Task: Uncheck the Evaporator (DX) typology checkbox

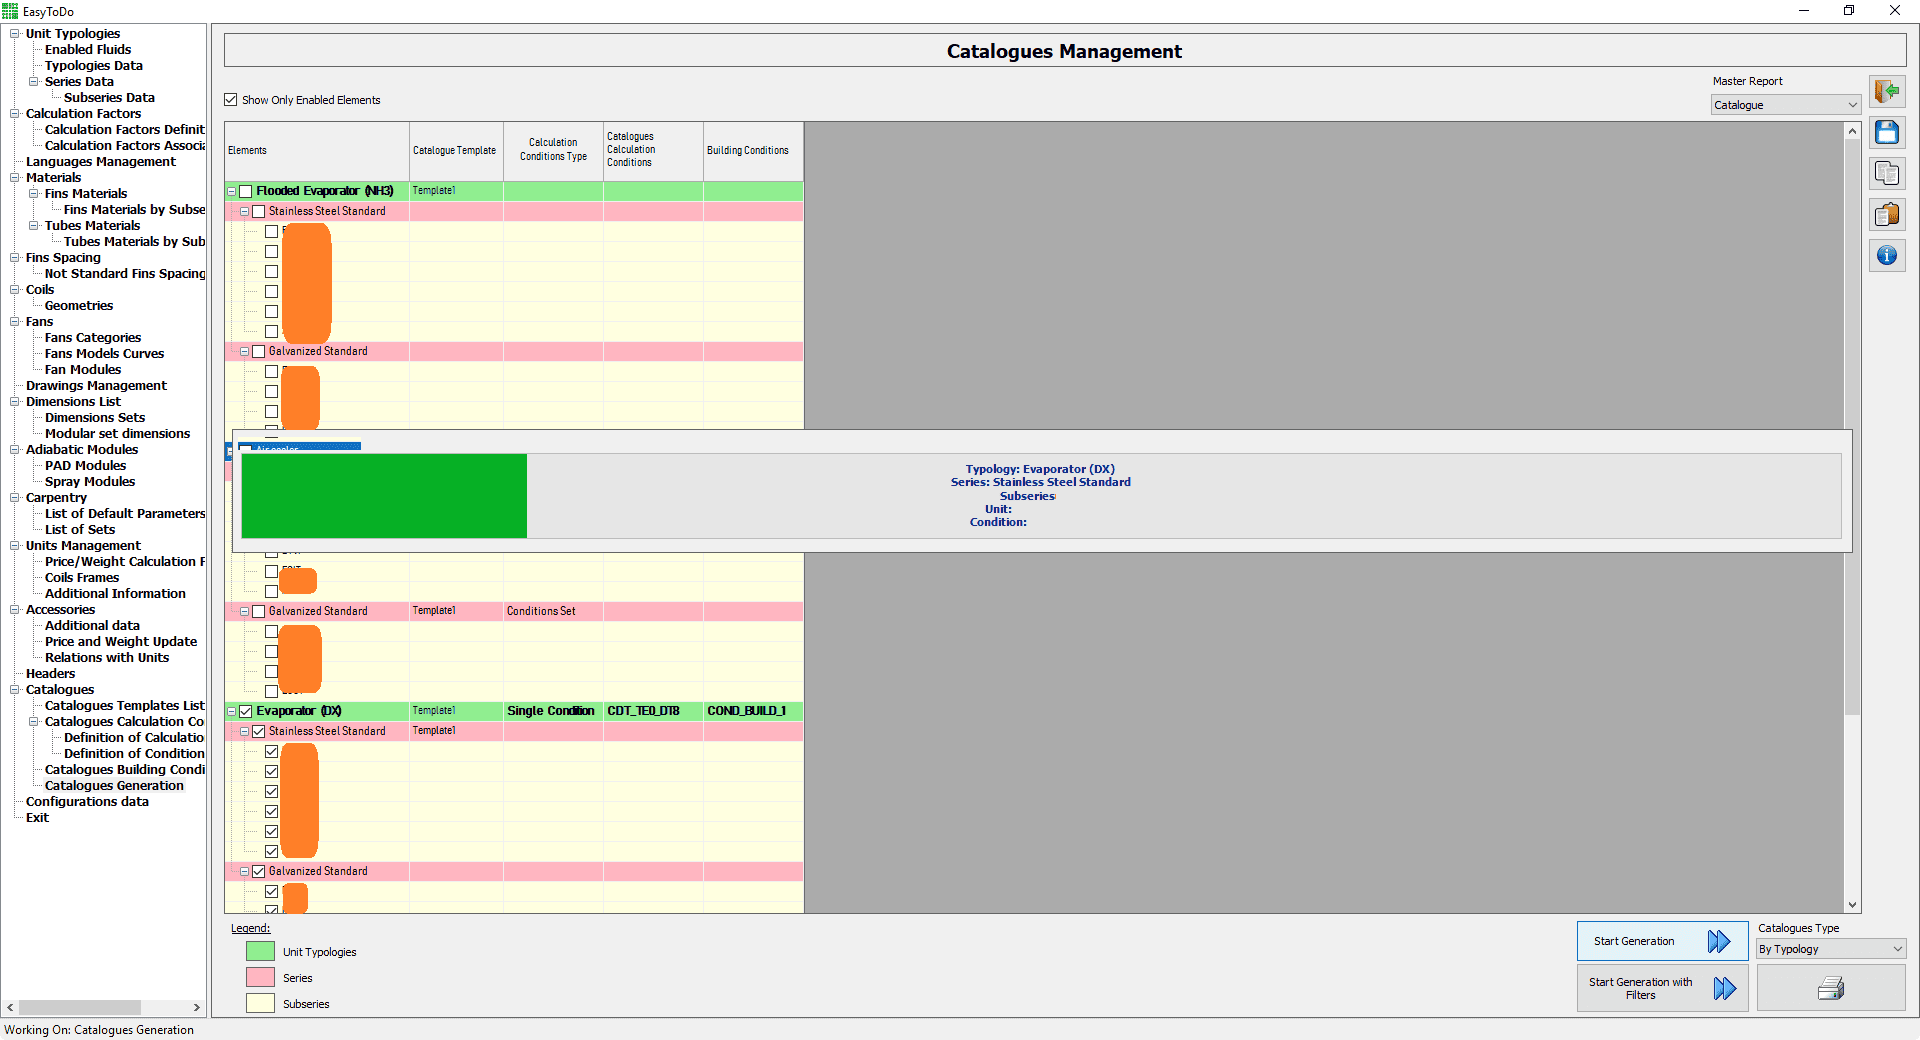Action: 246,711
